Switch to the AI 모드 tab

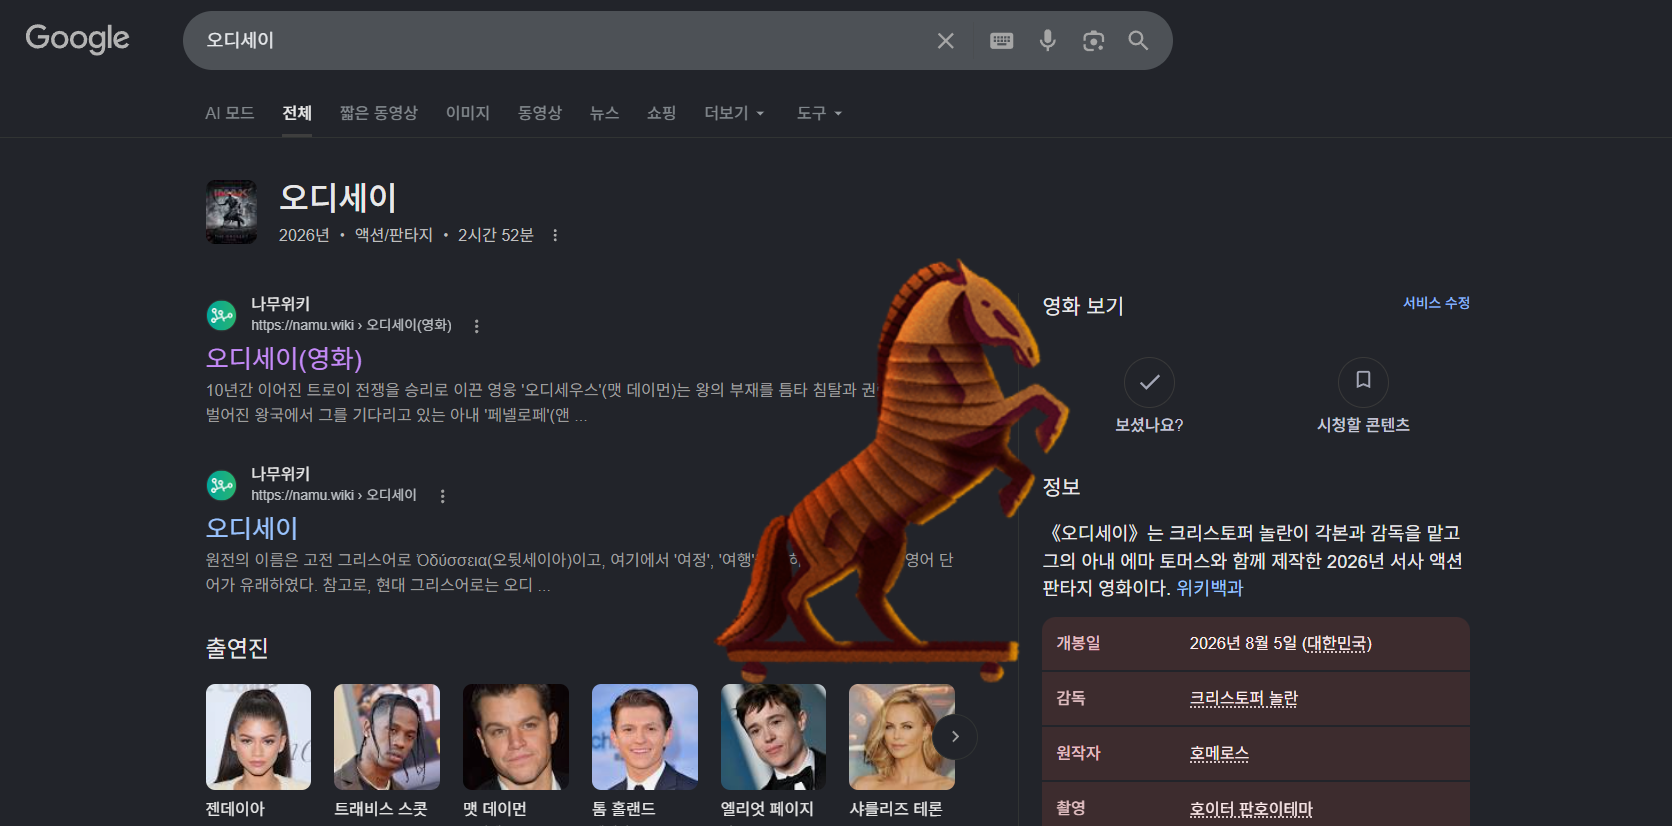pyautogui.click(x=230, y=113)
